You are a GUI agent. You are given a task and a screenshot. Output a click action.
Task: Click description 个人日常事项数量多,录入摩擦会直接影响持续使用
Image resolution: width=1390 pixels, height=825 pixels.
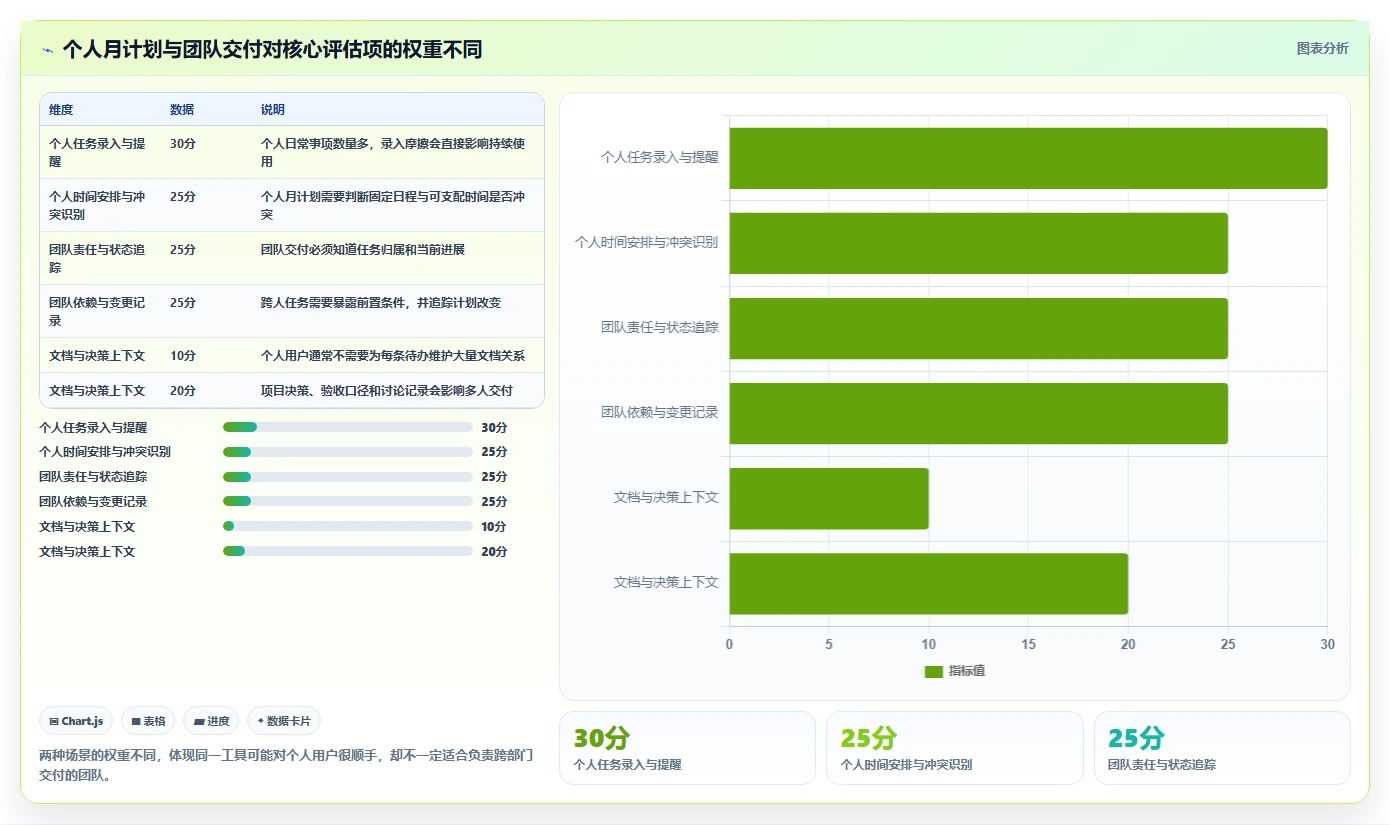[x=393, y=153]
